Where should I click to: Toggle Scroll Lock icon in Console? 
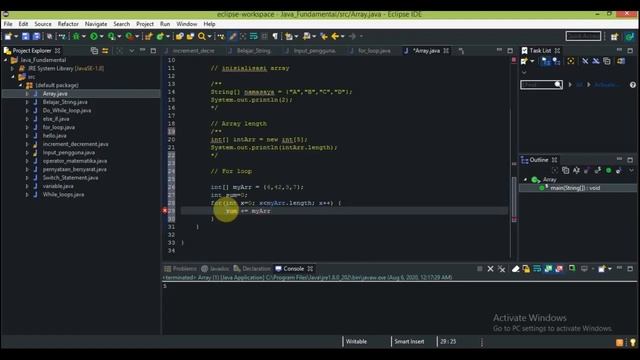coord(526,269)
